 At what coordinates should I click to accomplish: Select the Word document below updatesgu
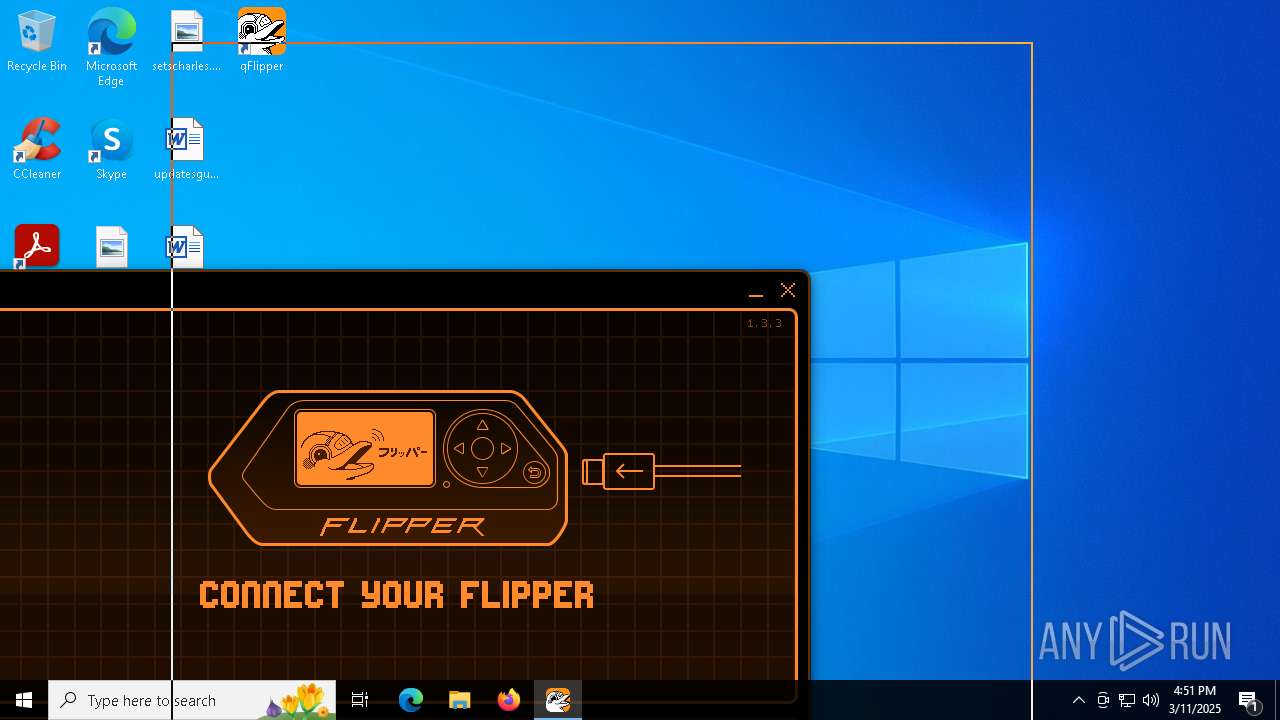click(x=186, y=247)
